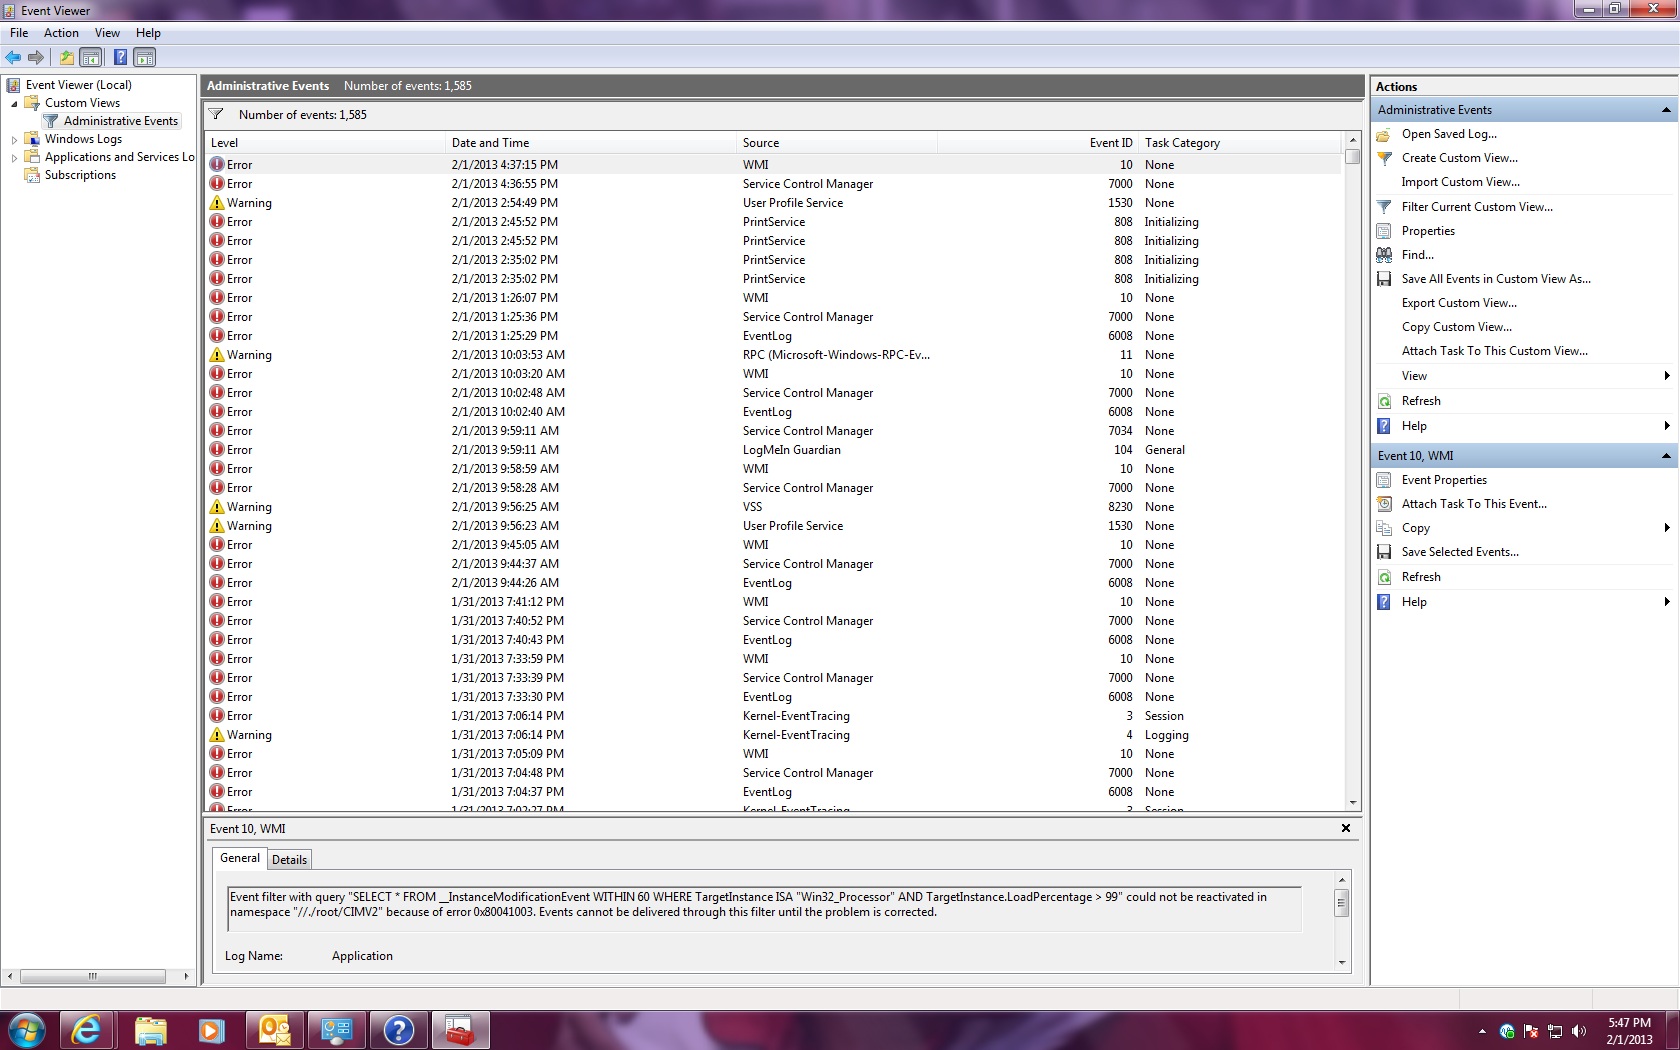
Task: Click Refresh under Event 10, WMI actions
Action: click(1421, 577)
